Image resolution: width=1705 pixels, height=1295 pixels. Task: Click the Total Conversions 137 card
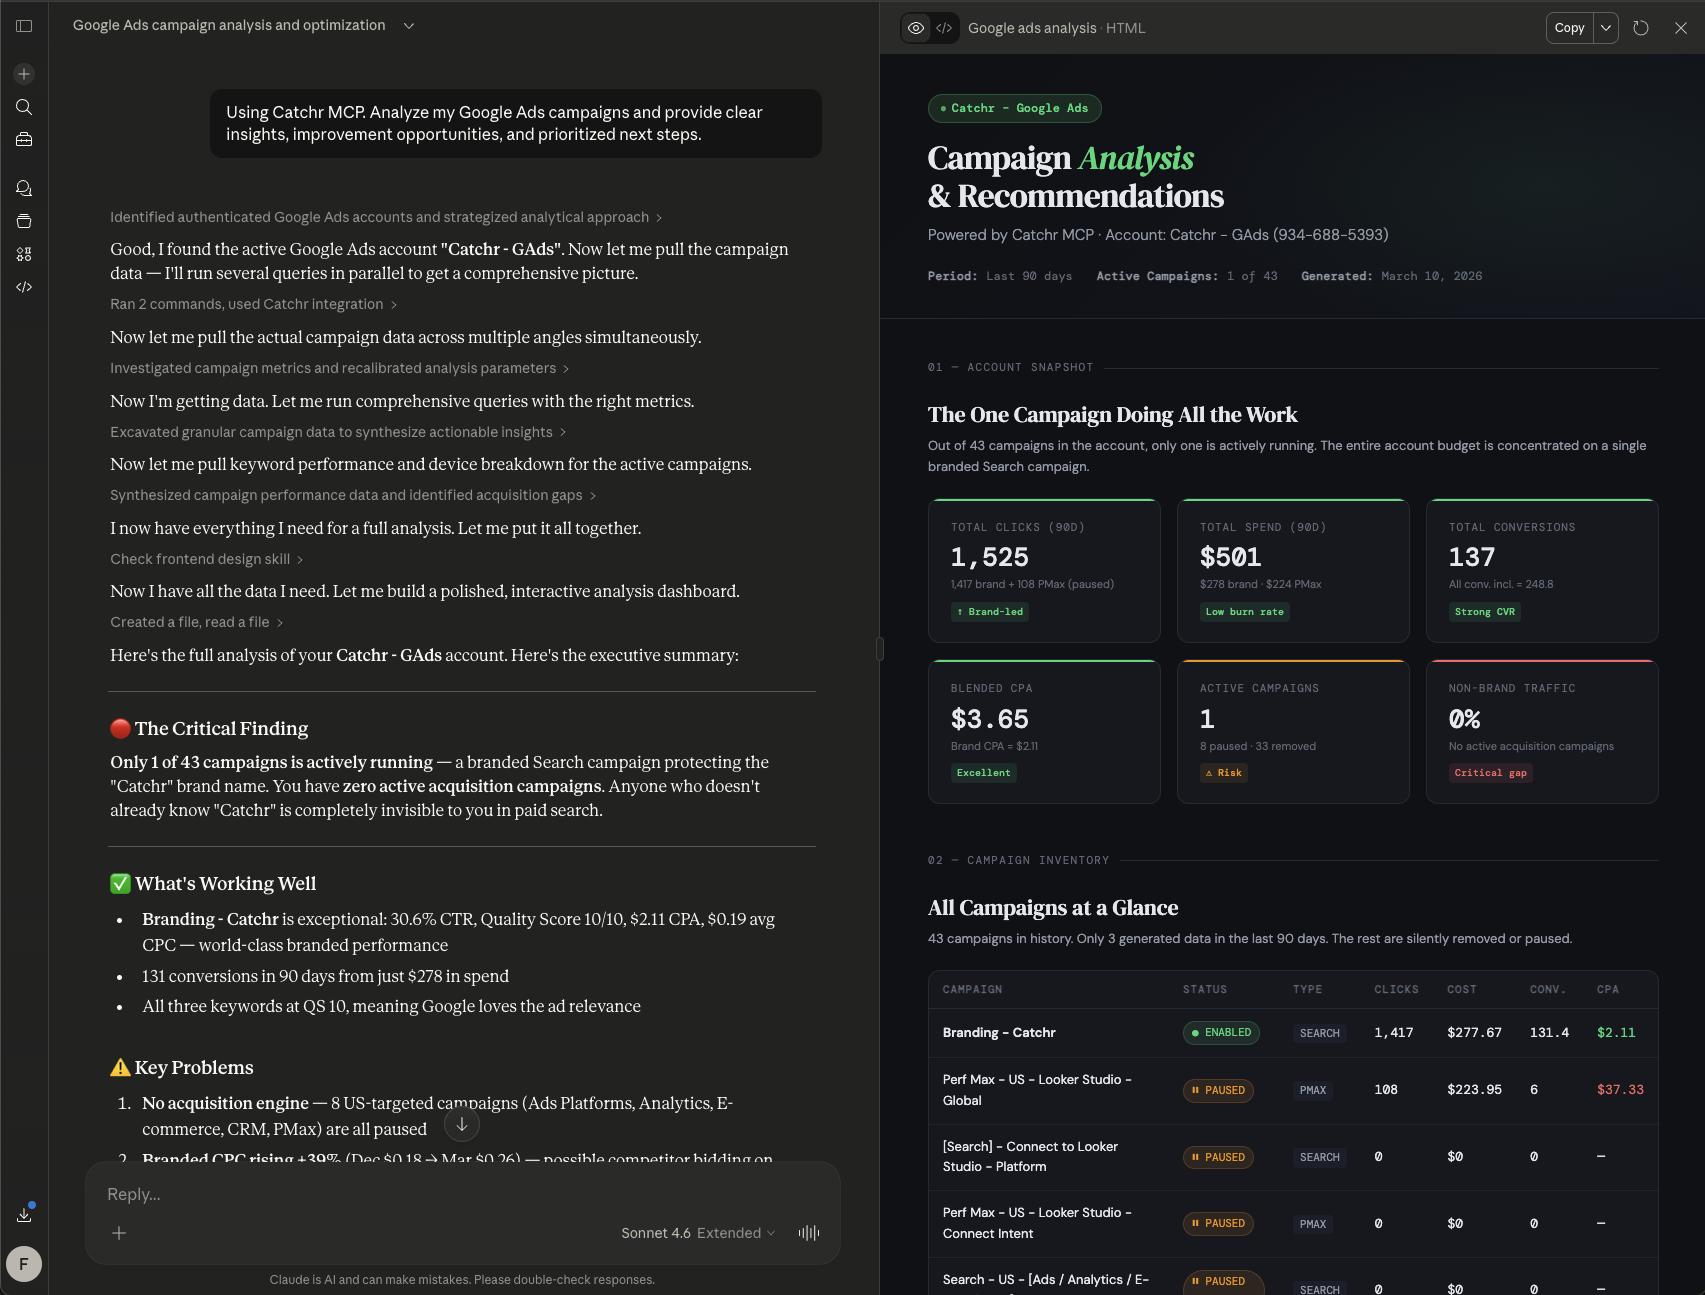(x=1542, y=570)
